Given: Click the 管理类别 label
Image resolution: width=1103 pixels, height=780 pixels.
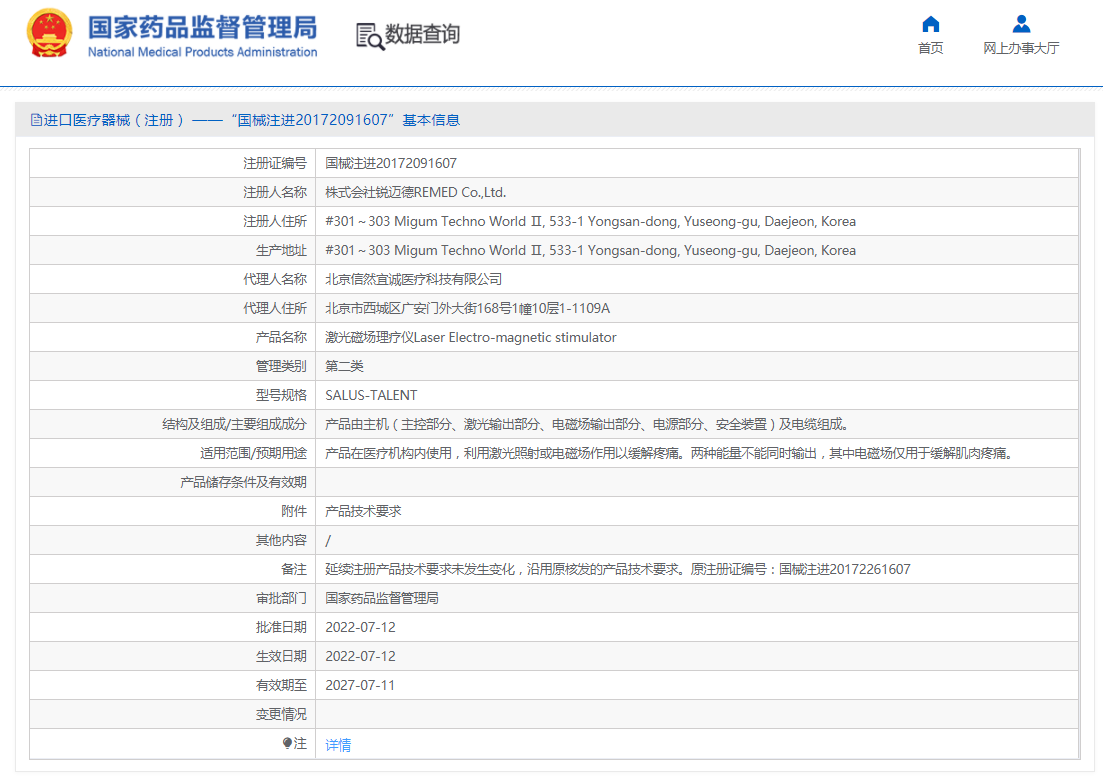Looking at the screenshot, I should pyautogui.click(x=281, y=366).
